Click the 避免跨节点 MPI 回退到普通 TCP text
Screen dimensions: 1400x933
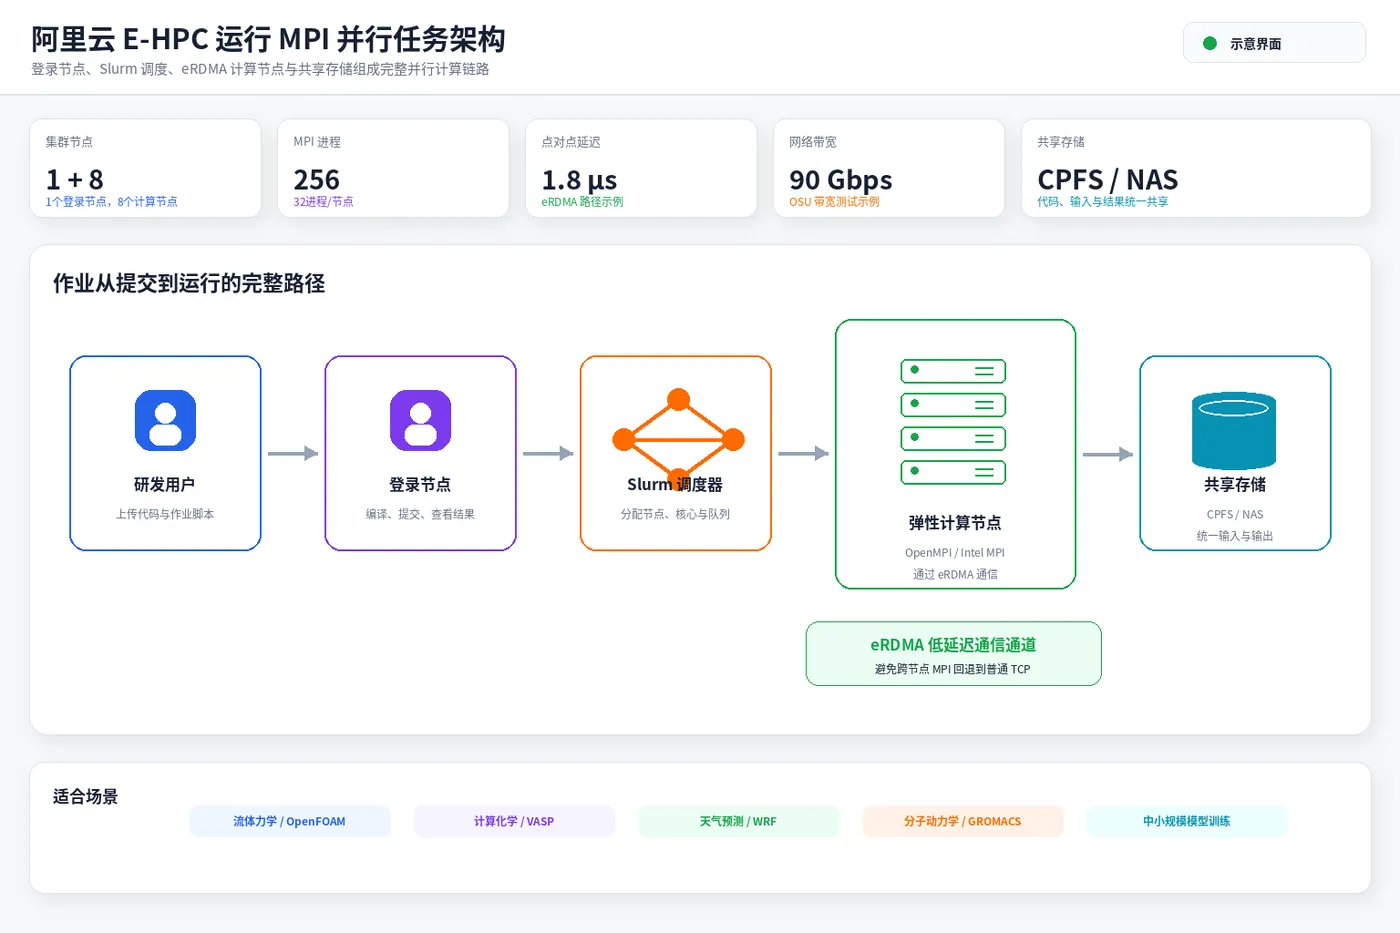coord(953,669)
